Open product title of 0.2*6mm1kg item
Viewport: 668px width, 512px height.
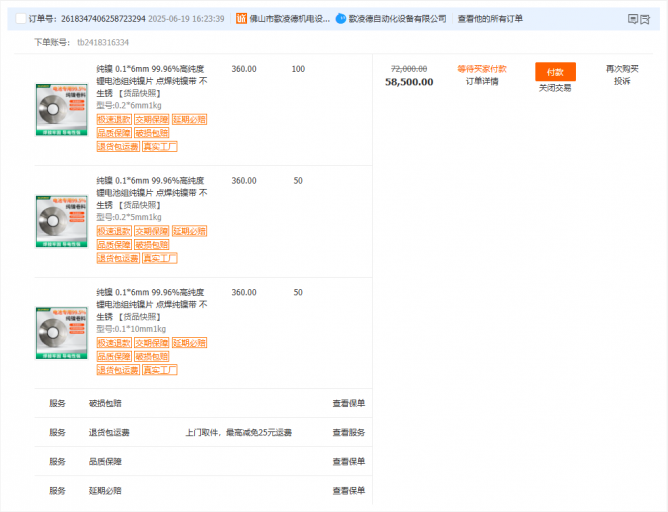pos(152,81)
